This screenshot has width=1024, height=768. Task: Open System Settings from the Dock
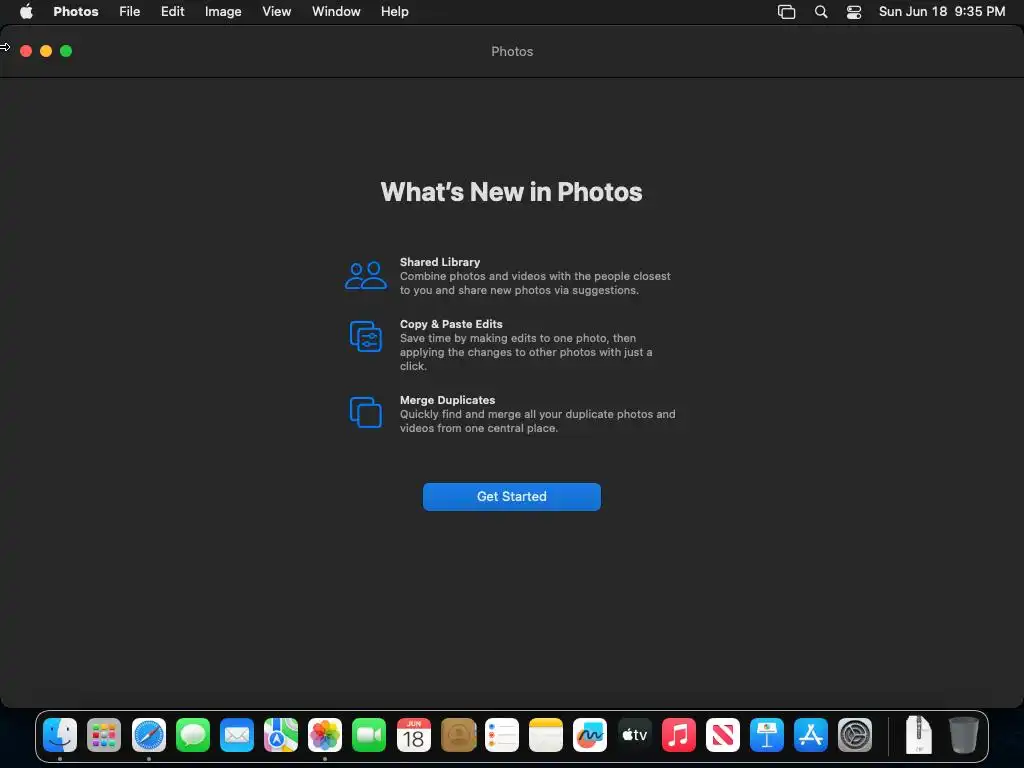click(x=855, y=735)
